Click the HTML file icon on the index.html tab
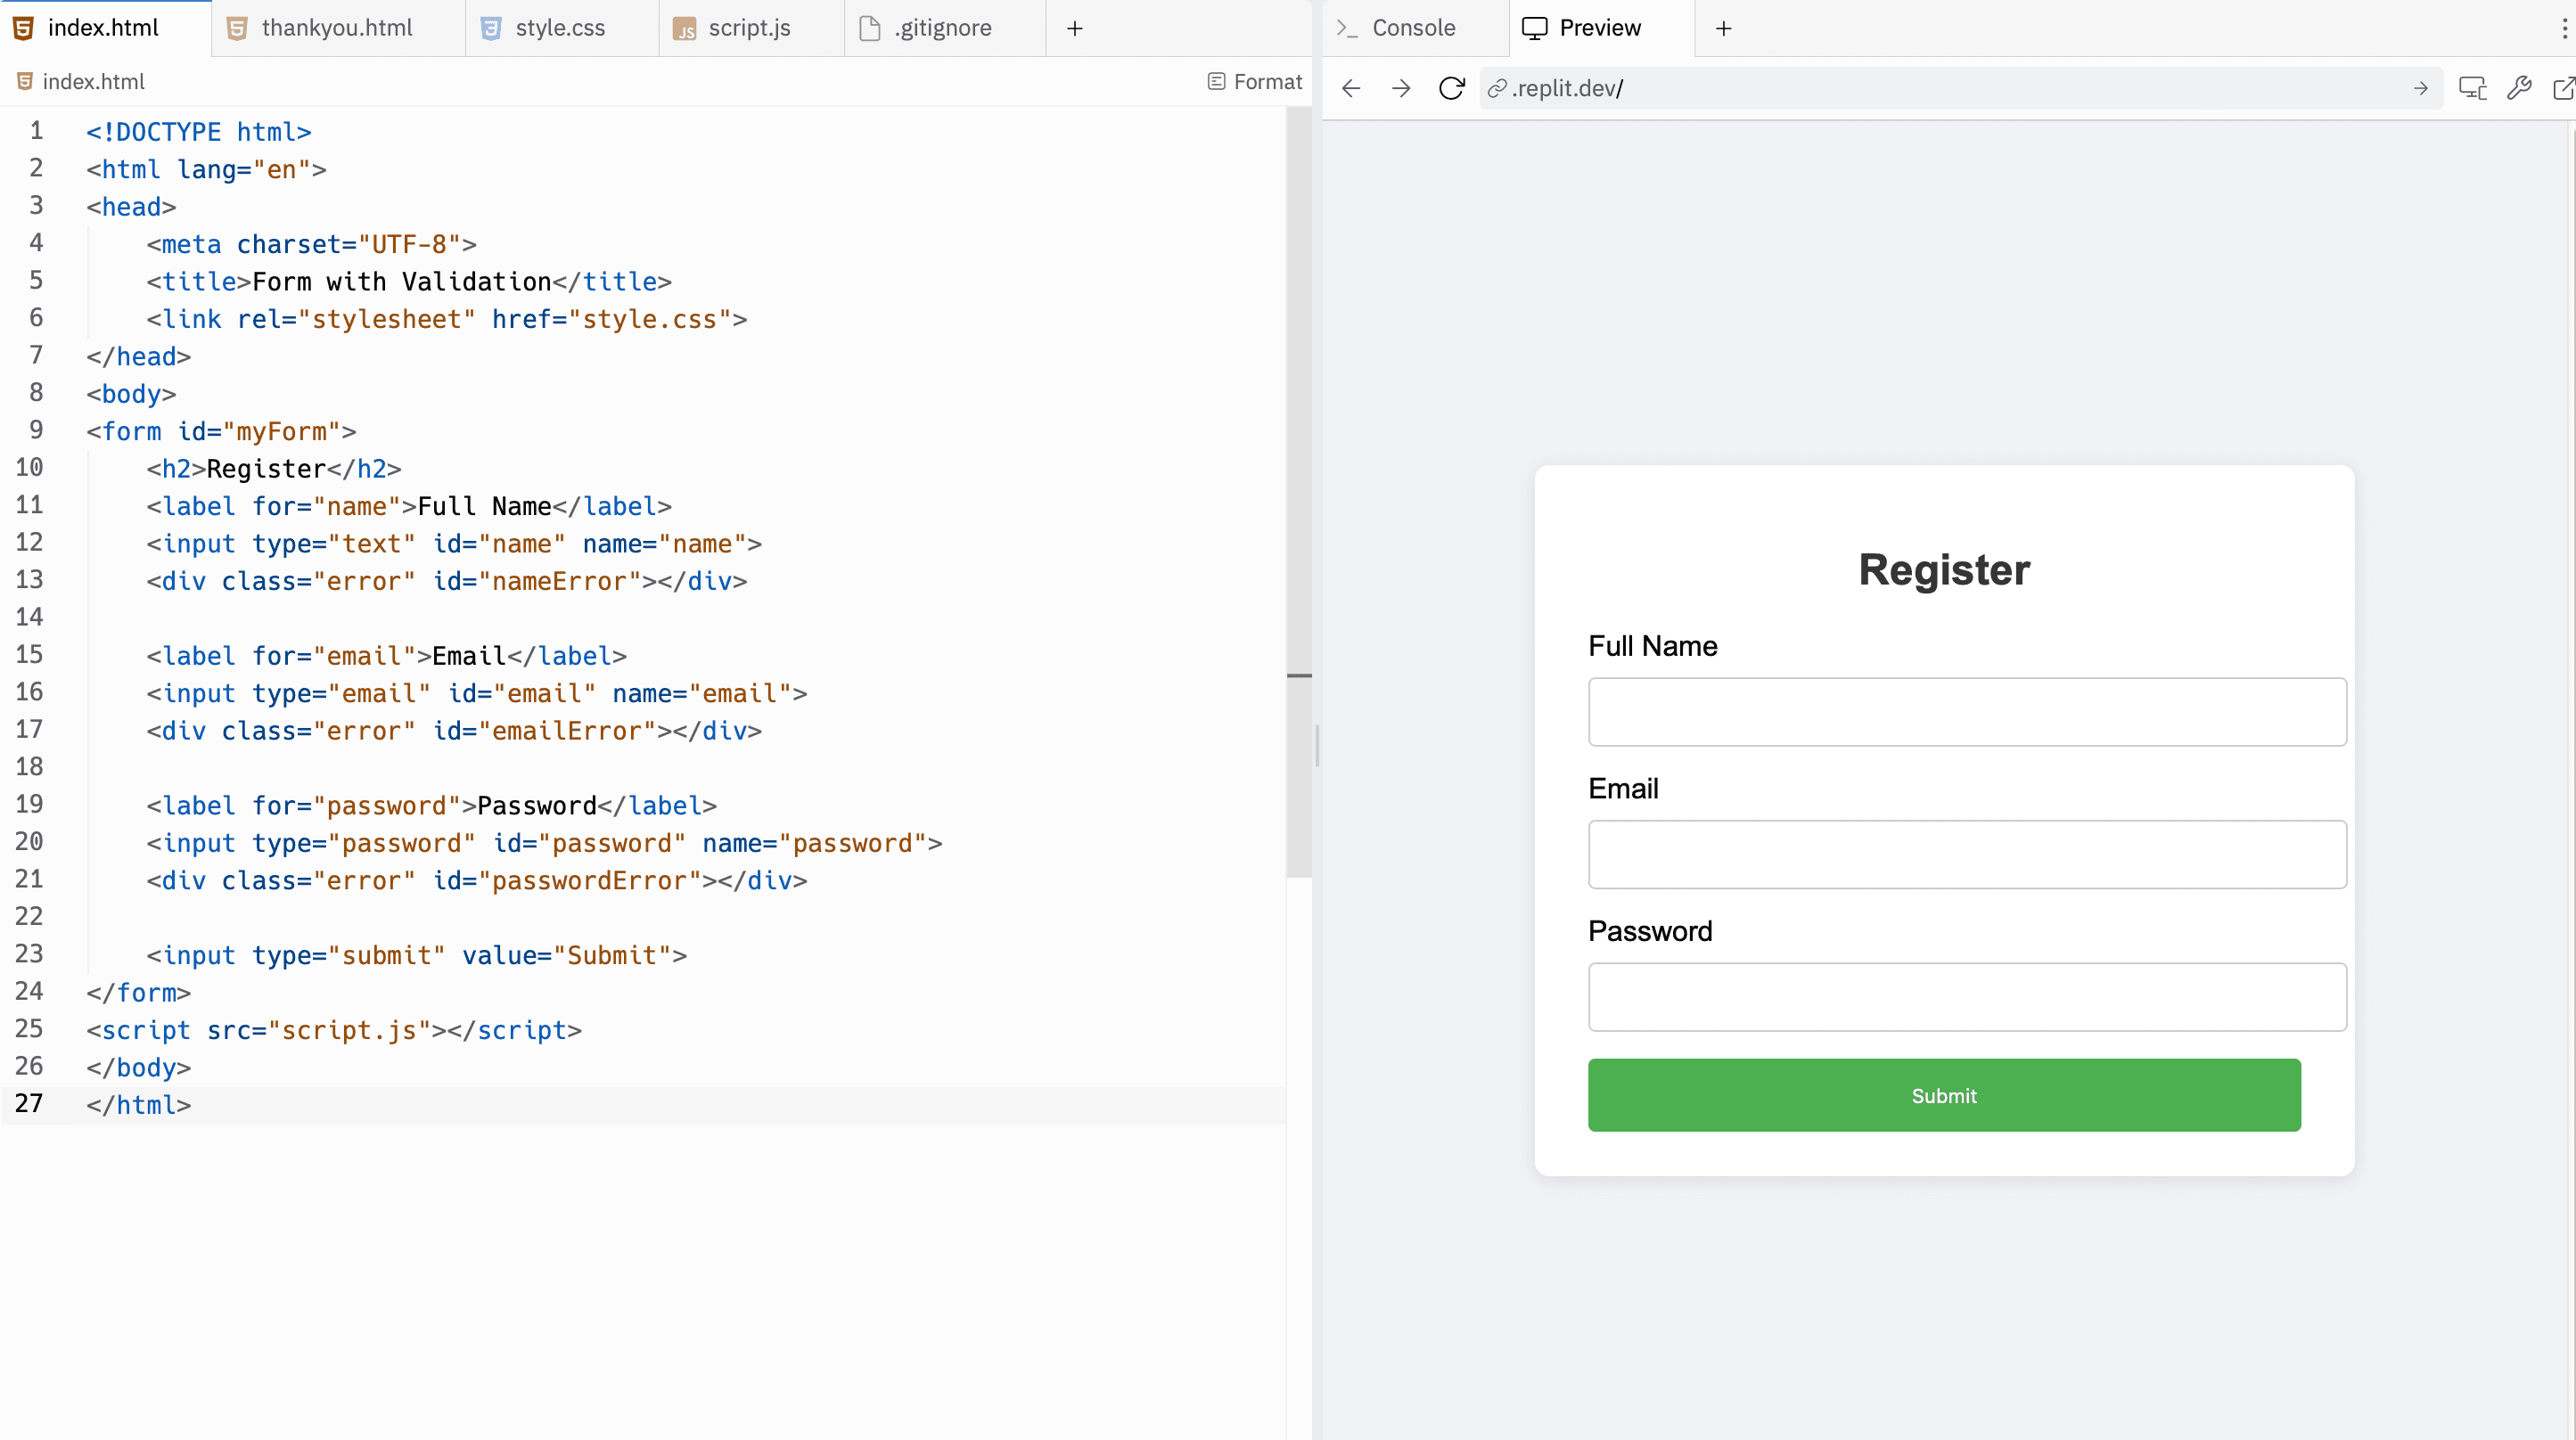 pos(23,28)
